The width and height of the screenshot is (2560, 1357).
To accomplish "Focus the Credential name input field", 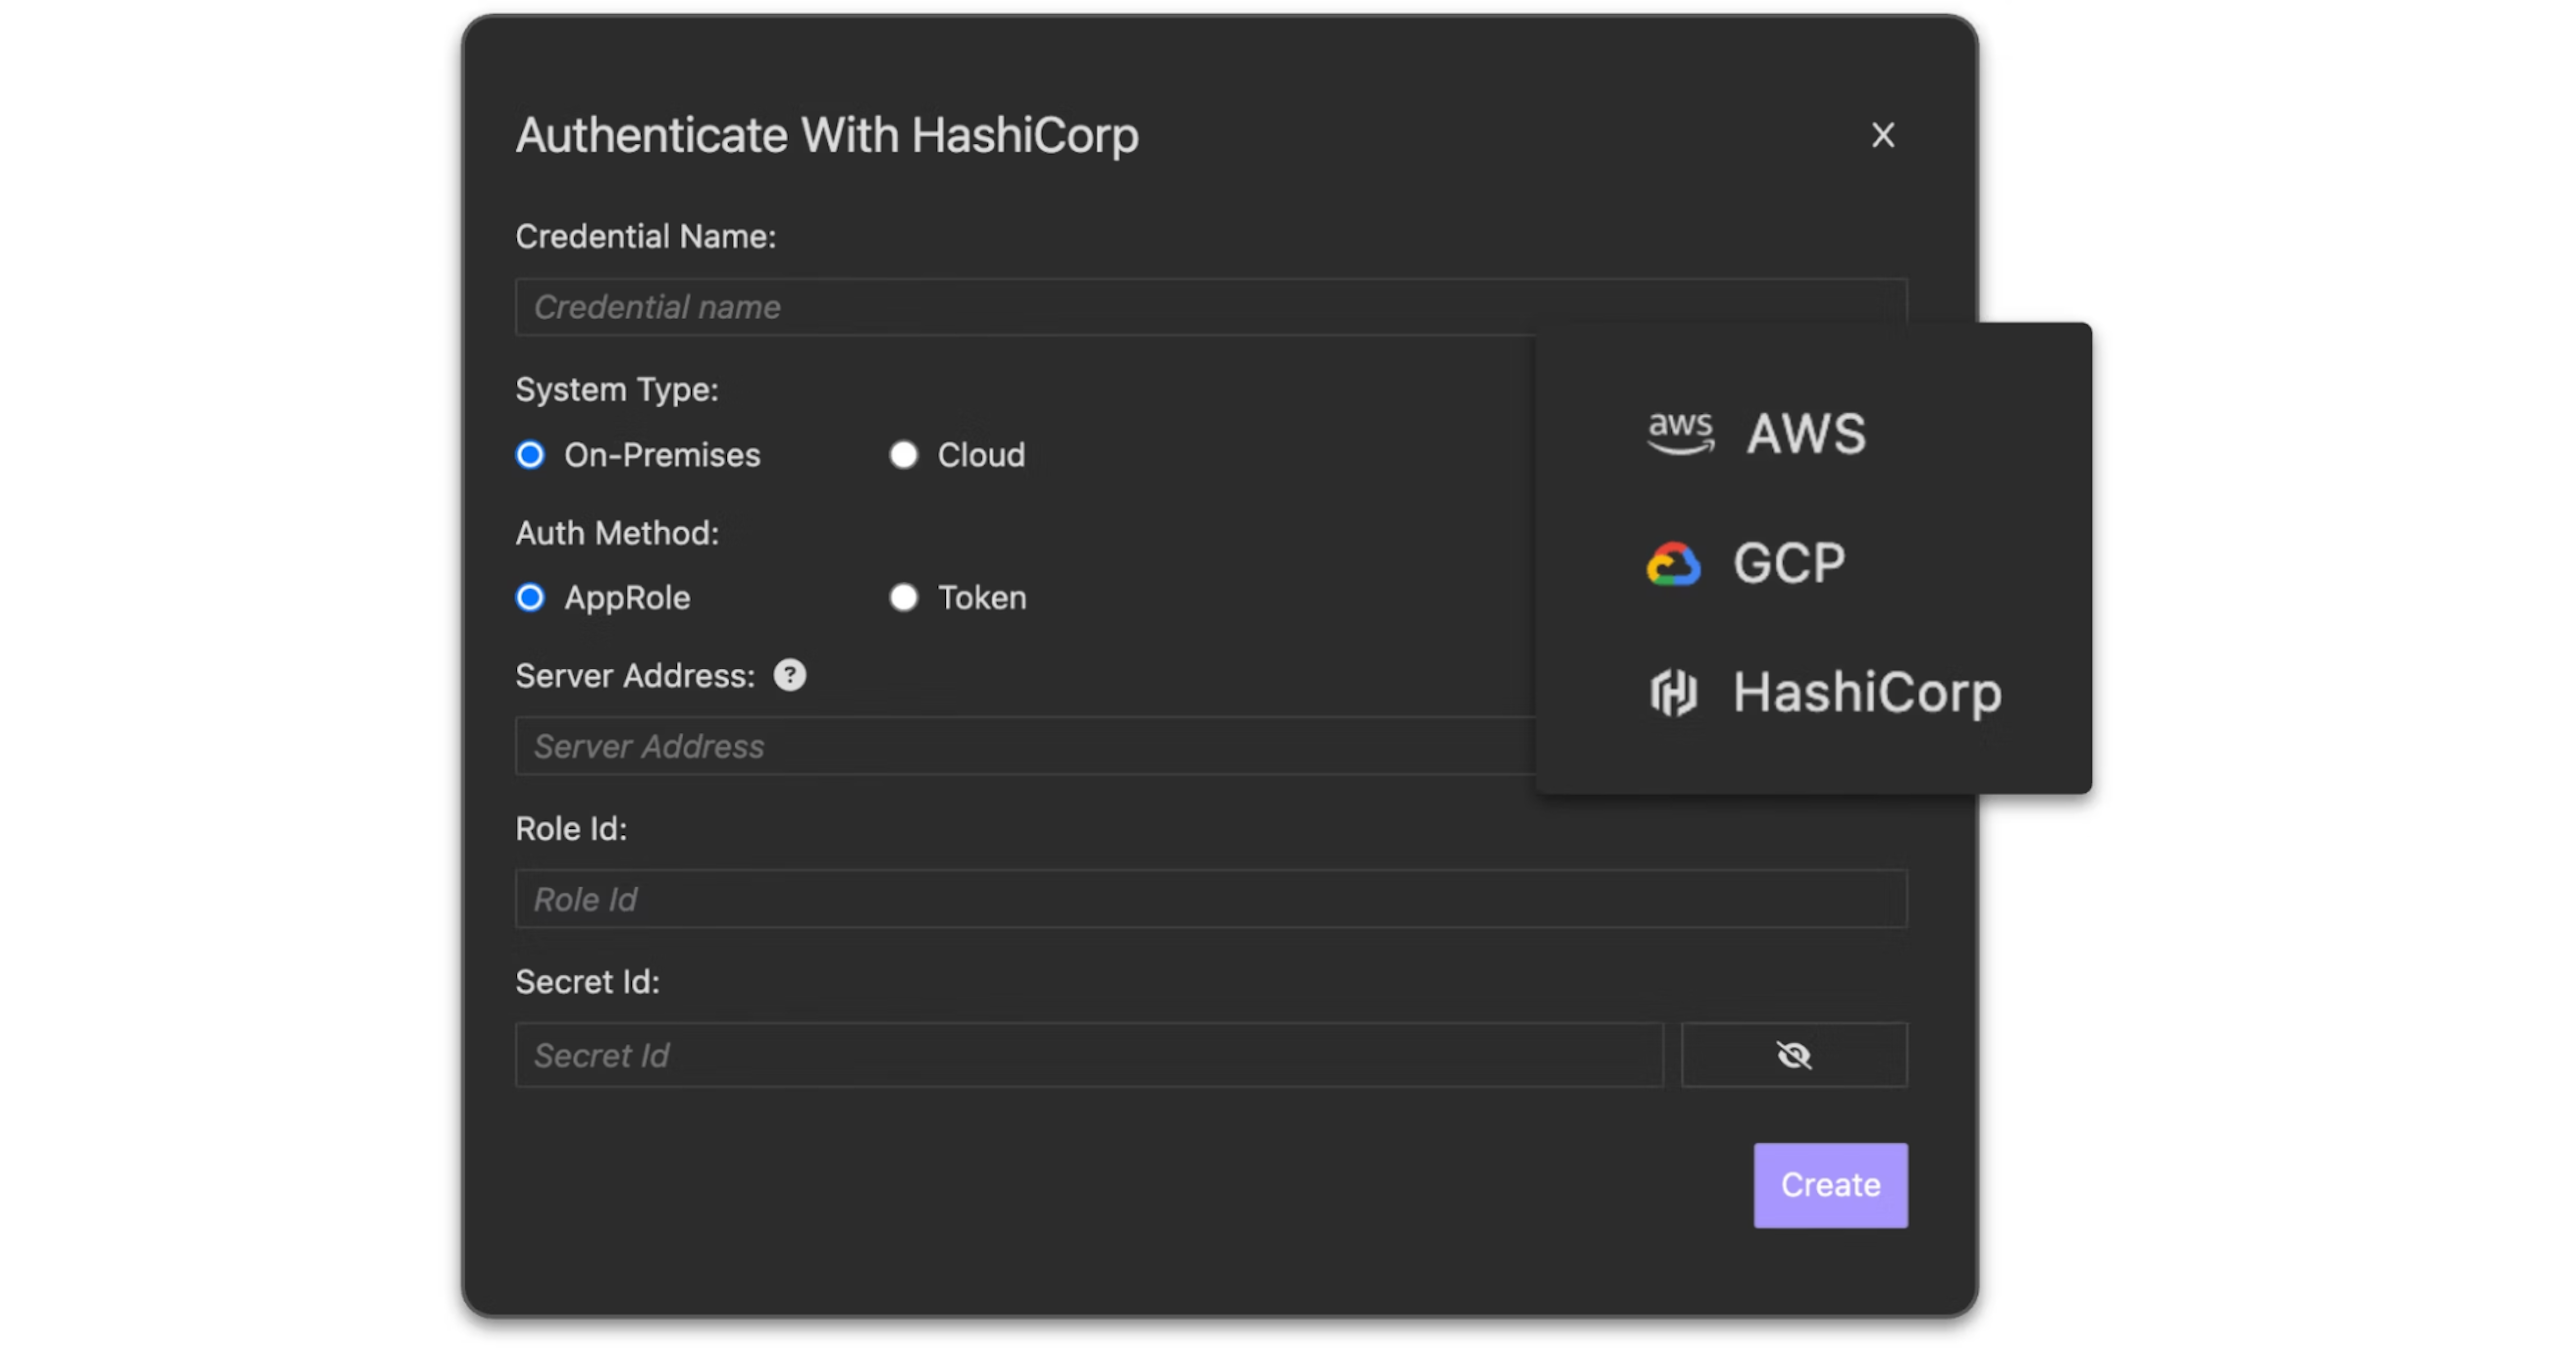I will click(1020, 307).
